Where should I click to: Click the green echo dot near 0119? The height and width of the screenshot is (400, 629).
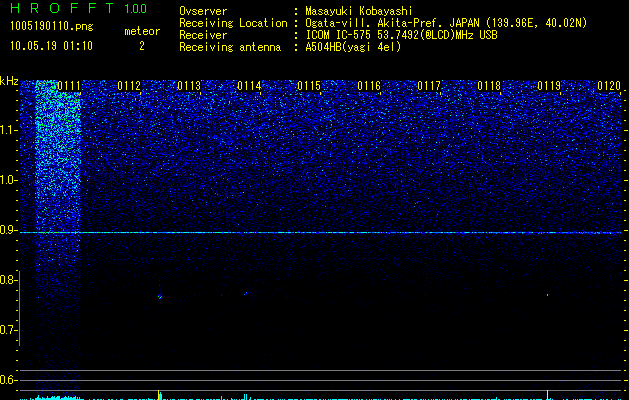(x=547, y=295)
